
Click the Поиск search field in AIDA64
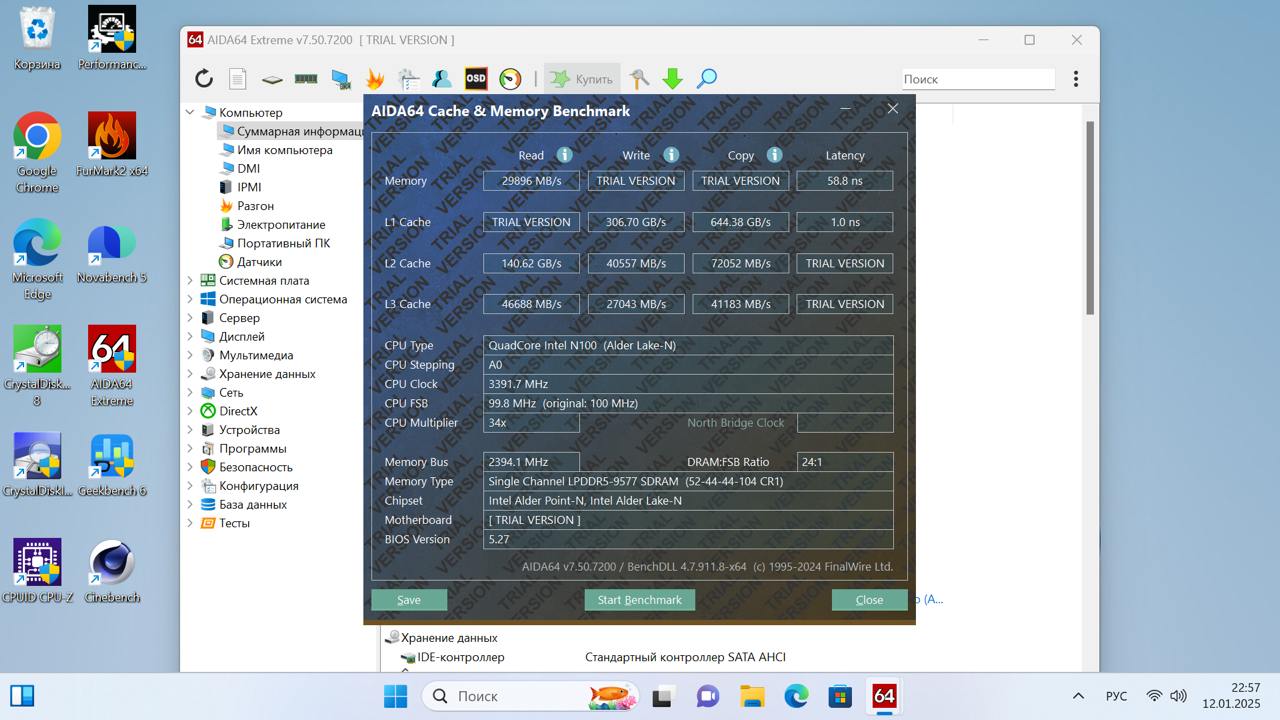pos(977,79)
